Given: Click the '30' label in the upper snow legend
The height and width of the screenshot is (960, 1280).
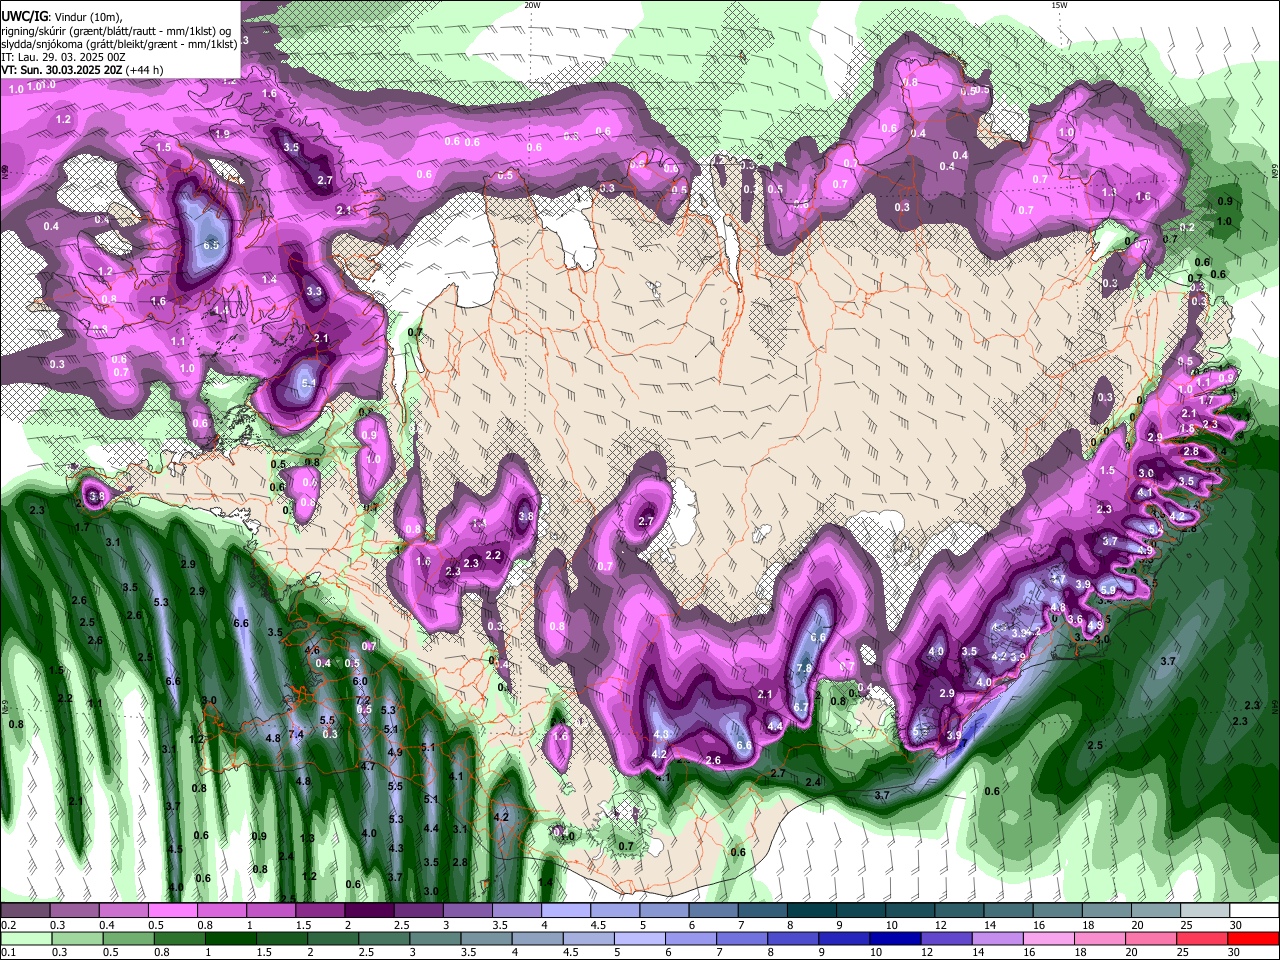Looking at the screenshot, I should pyautogui.click(x=1236, y=926).
